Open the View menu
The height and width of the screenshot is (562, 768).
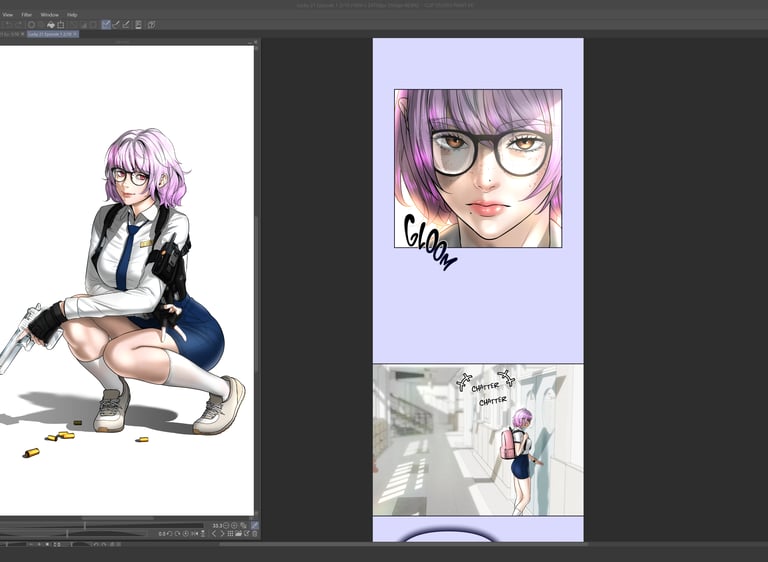[8, 15]
